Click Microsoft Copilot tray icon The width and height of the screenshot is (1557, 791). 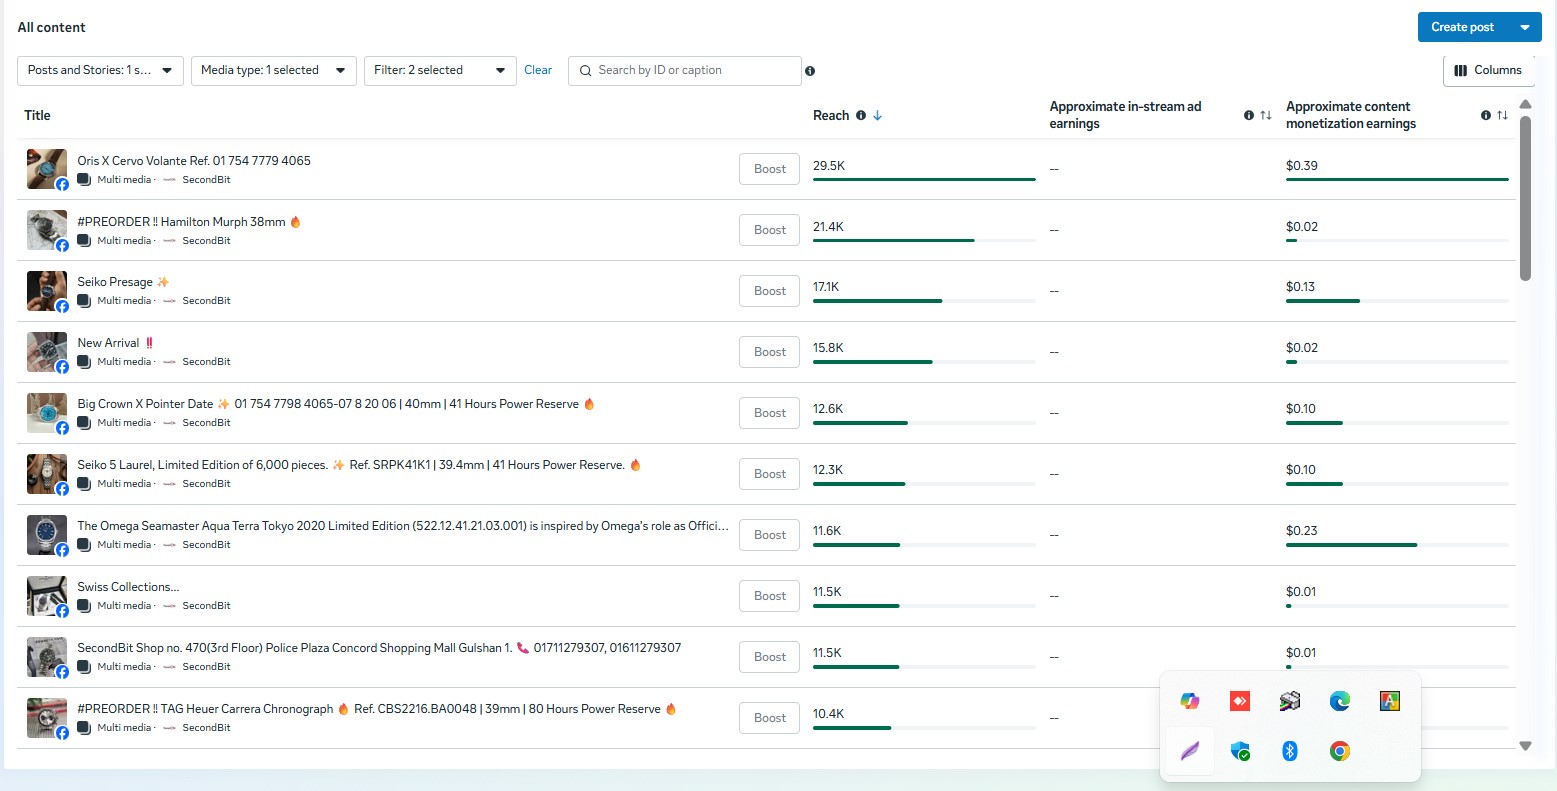[1190, 701]
